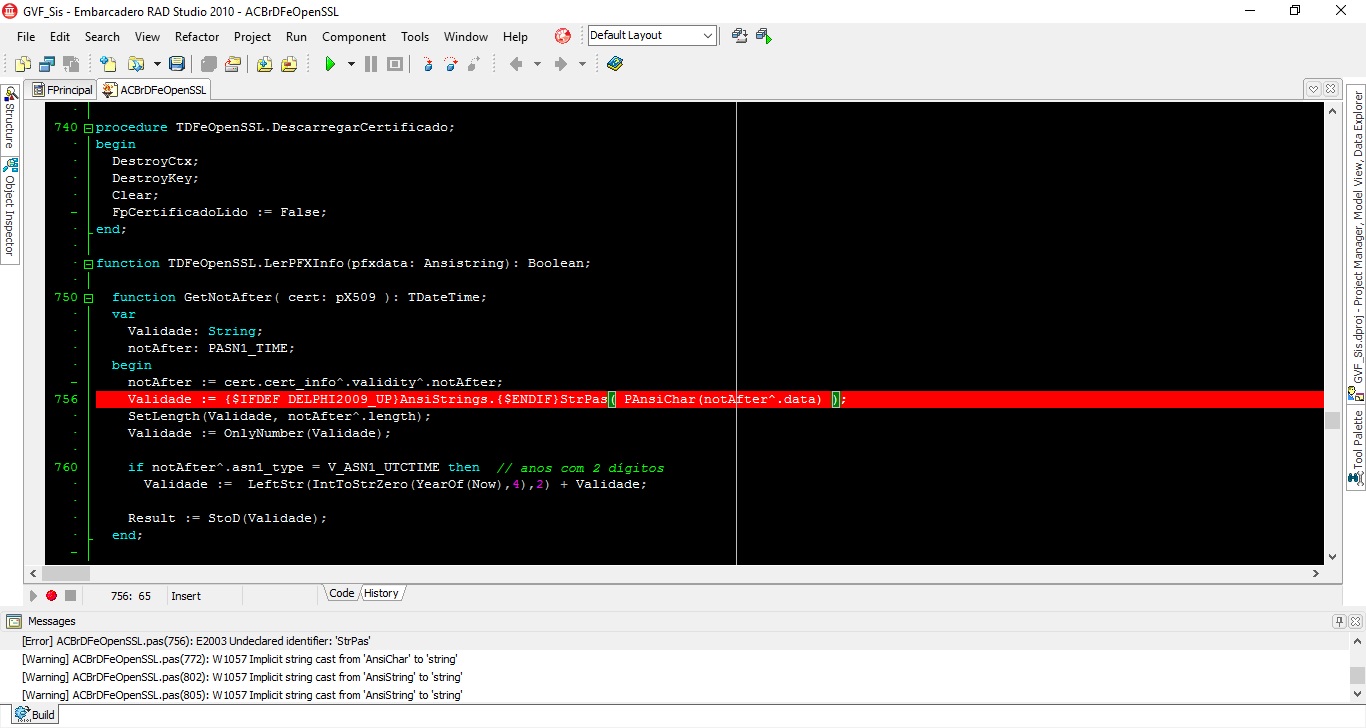Select the Build tab in Messages
The image size is (1366, 728).
click(35, 715)
